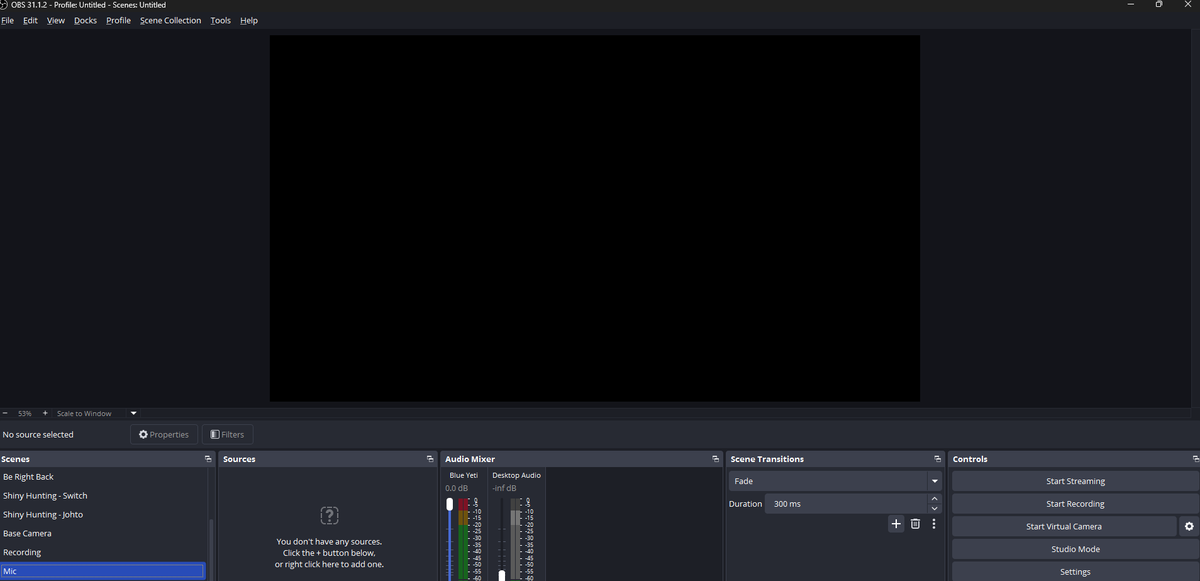1200x581 pixels.
Task: Select the Be Right Back scene
Action: [103, 477]
